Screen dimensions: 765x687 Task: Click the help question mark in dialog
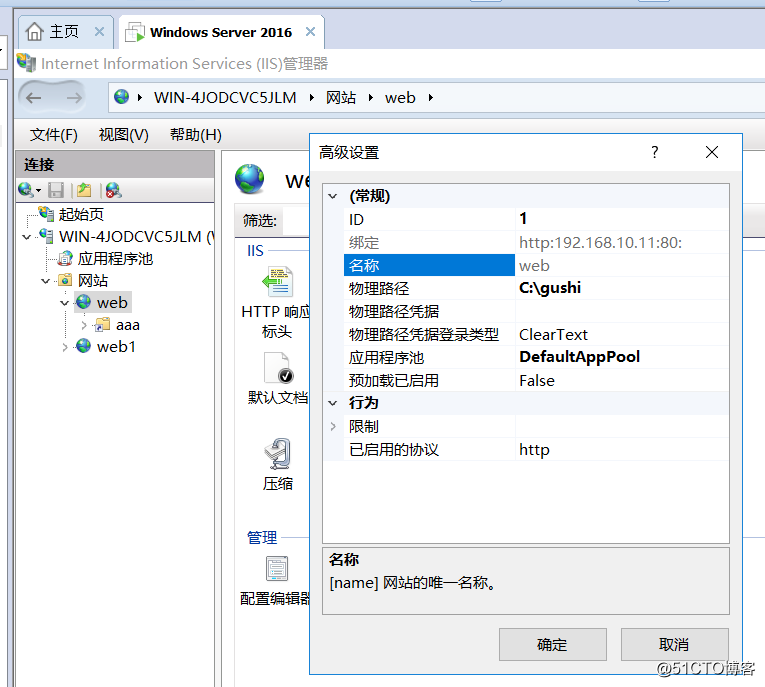click(x=655, y=152)
